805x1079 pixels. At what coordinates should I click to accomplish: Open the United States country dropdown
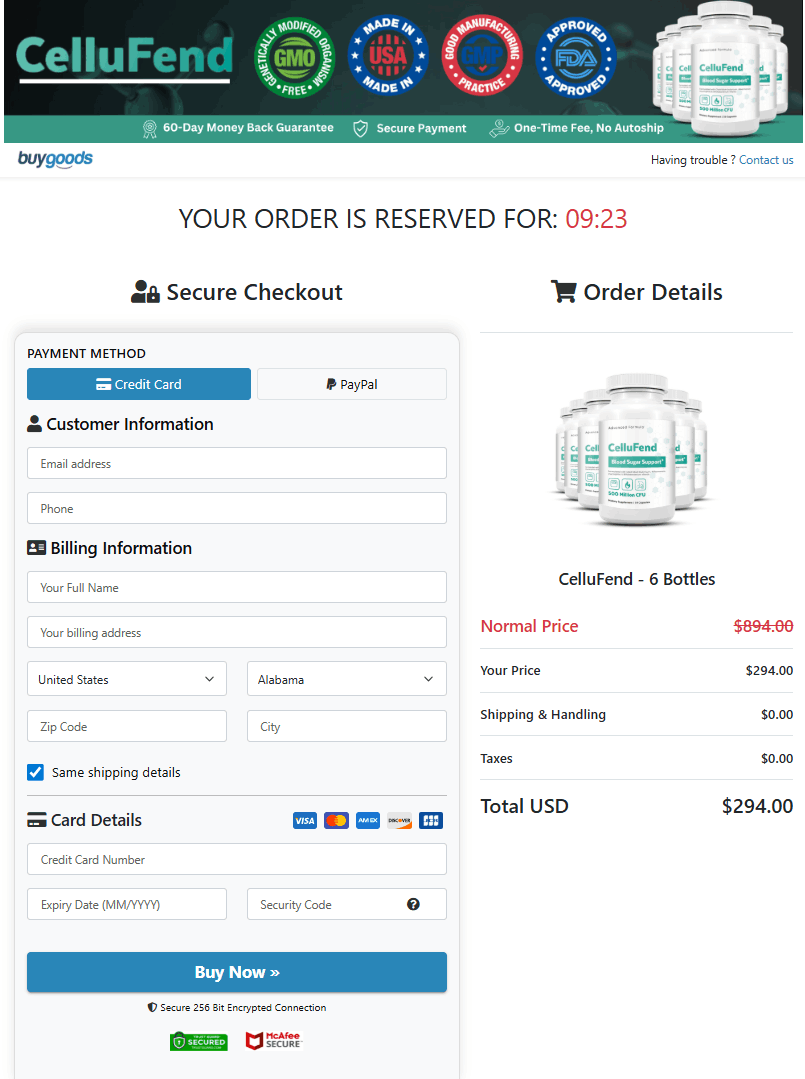[126, 679]
